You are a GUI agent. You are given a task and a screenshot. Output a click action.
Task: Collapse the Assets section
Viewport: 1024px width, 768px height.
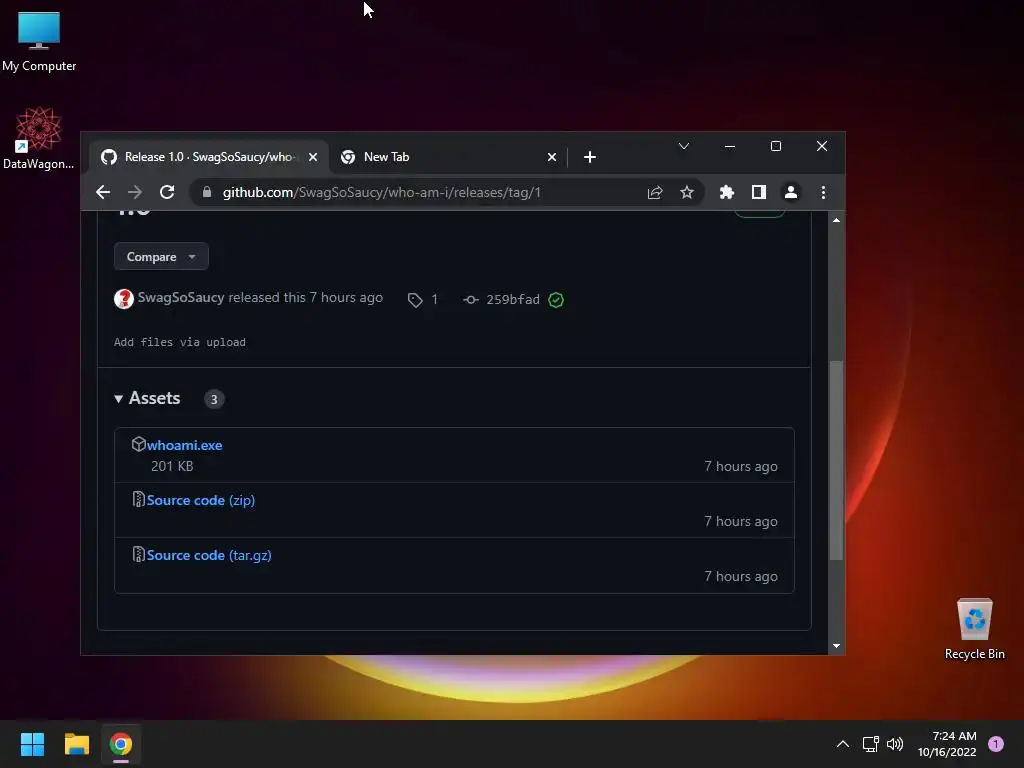coord(148,398)
